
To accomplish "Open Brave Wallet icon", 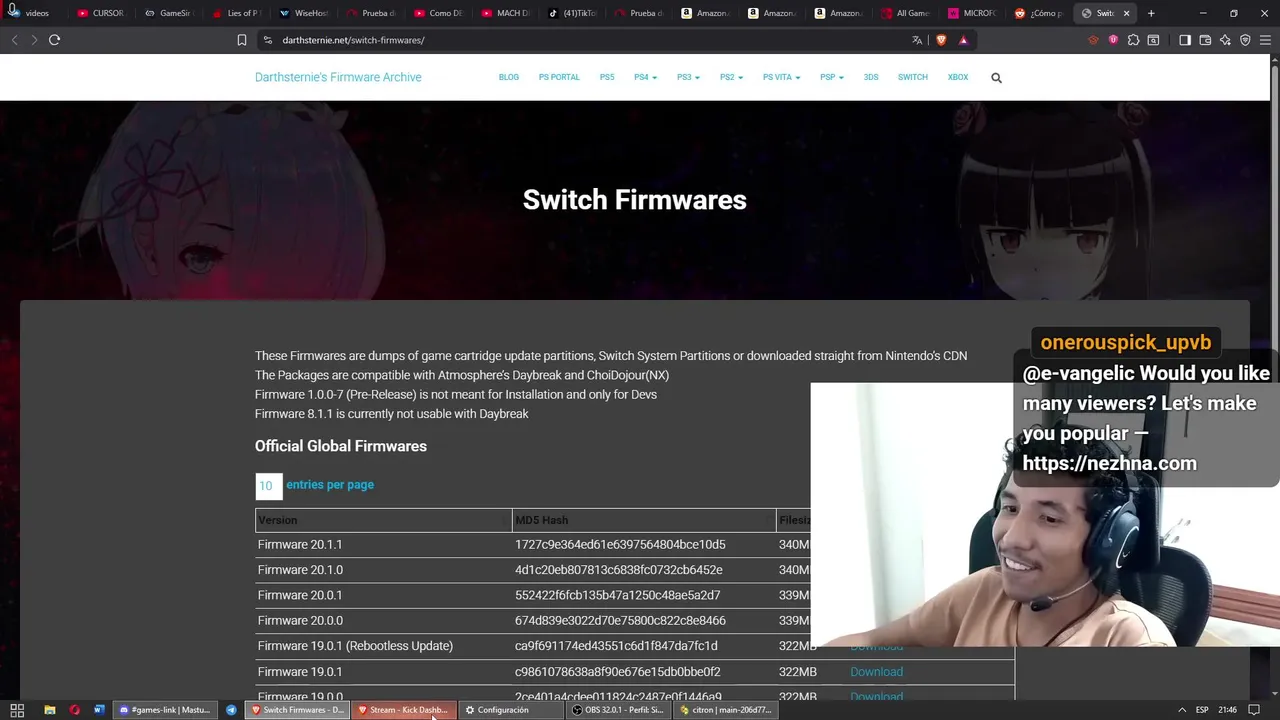I will point(1205,40).
